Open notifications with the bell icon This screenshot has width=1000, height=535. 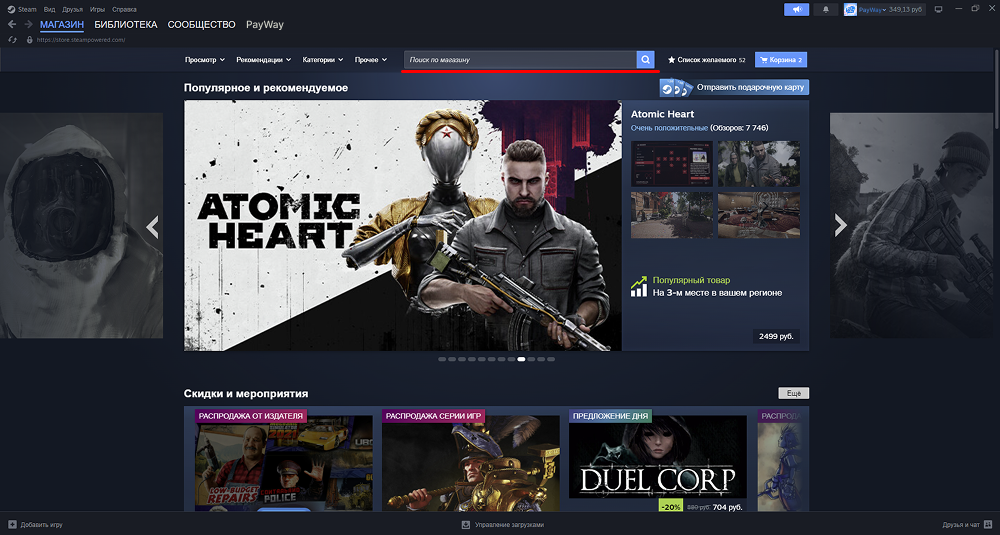click(826, 10)
